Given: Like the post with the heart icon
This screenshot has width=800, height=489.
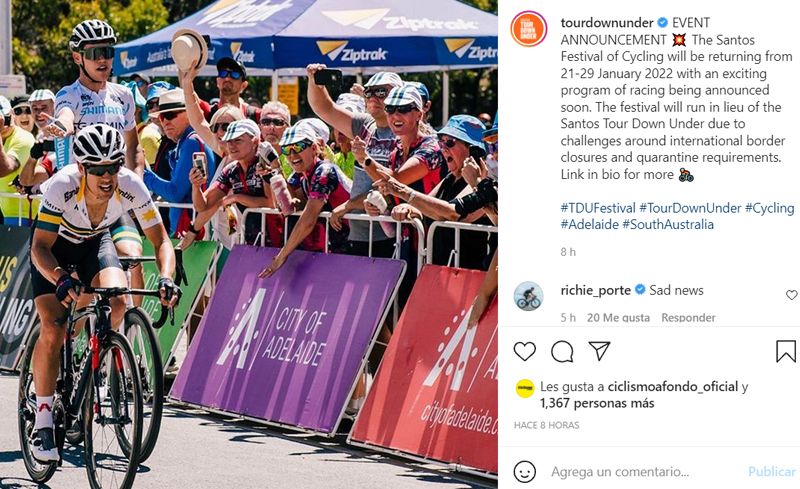Looking at the screenshot, I should pyautogui.click(x=524, y=352).
